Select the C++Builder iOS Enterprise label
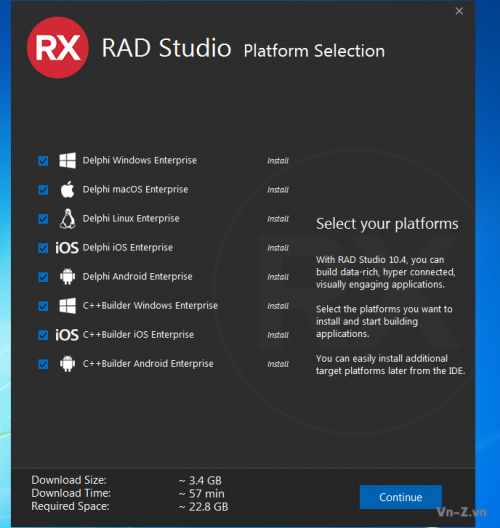 point(138,335)
